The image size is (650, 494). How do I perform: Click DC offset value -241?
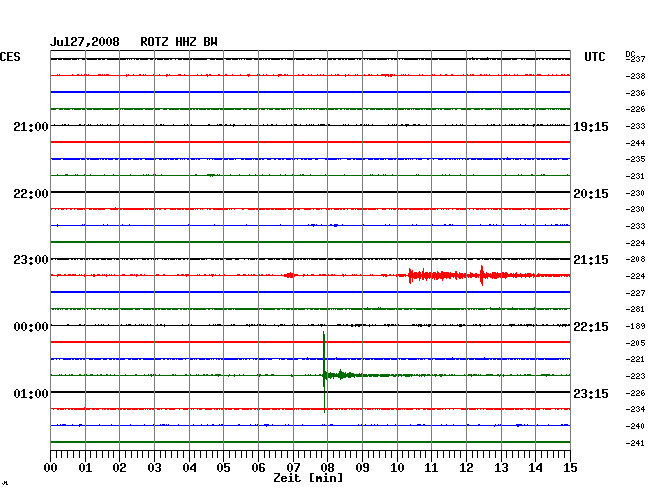635,443
